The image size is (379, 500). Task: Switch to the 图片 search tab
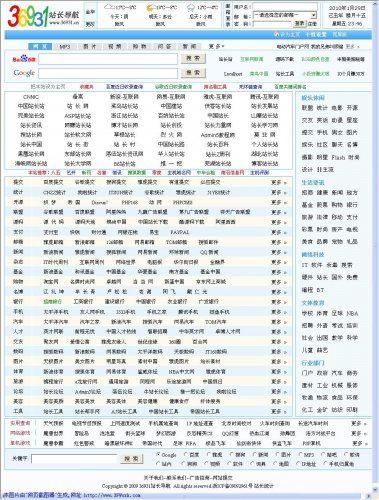(x=90, y=46)
